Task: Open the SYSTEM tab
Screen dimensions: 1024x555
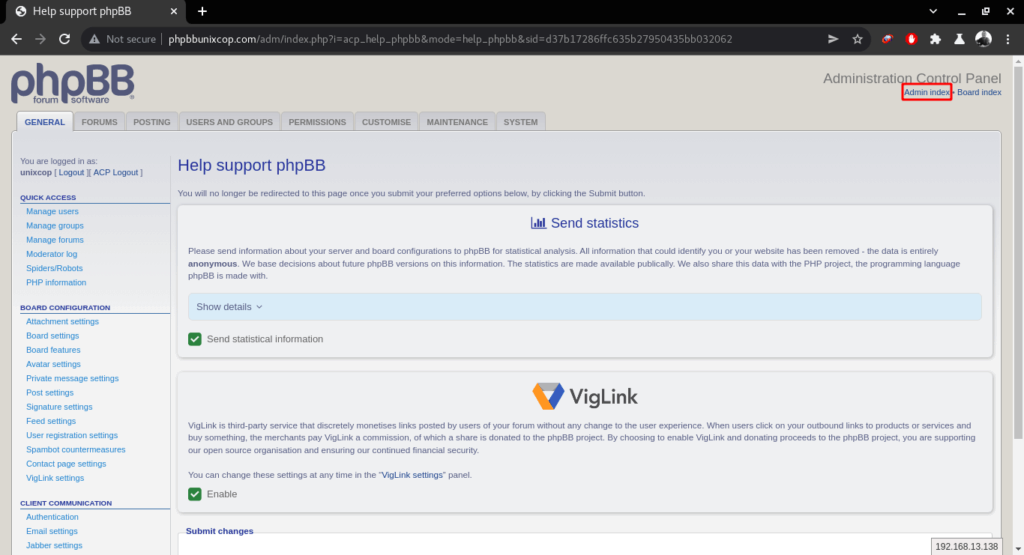Action: (520, 122)
